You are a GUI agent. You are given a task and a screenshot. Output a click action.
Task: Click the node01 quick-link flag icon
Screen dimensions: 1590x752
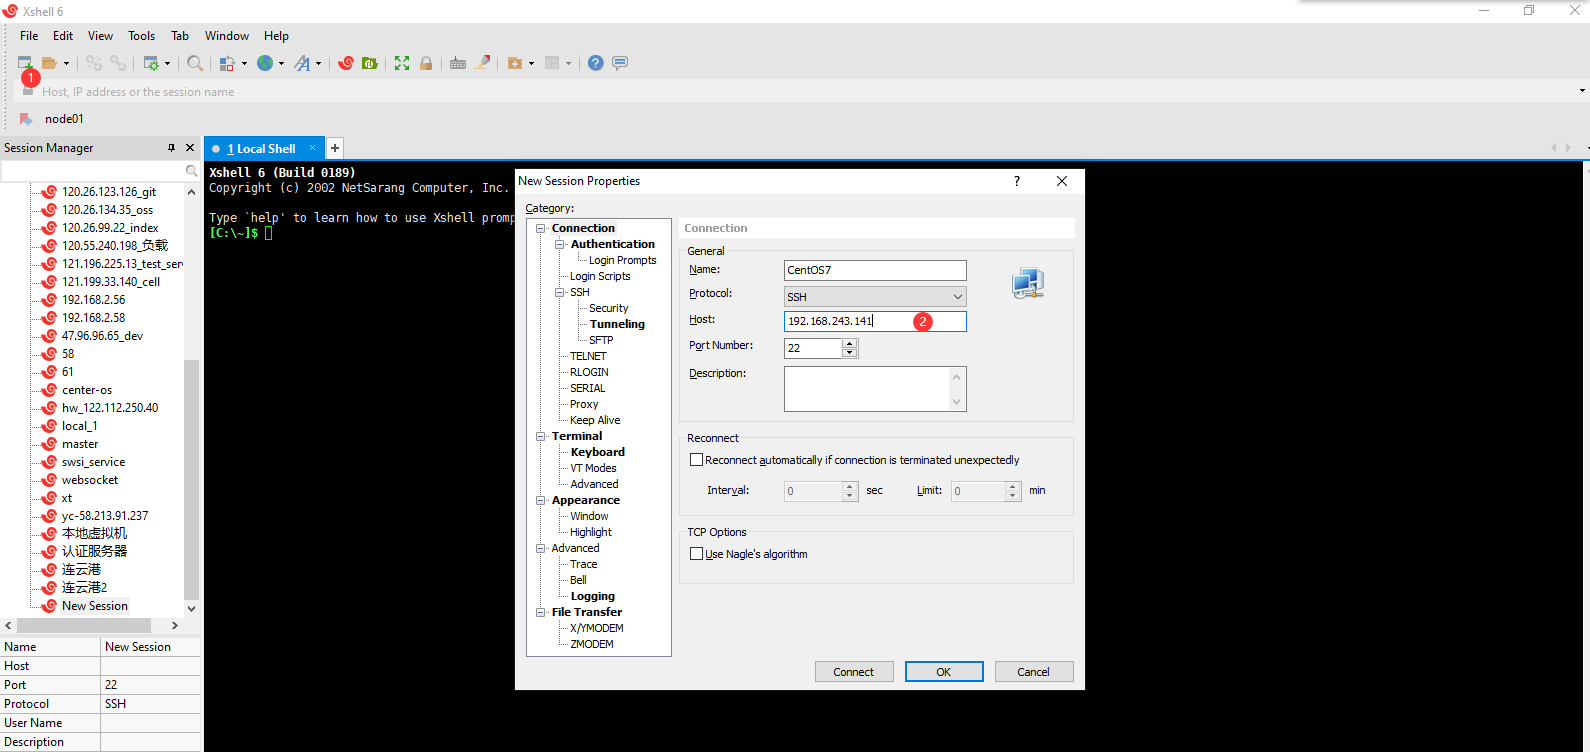26,119
